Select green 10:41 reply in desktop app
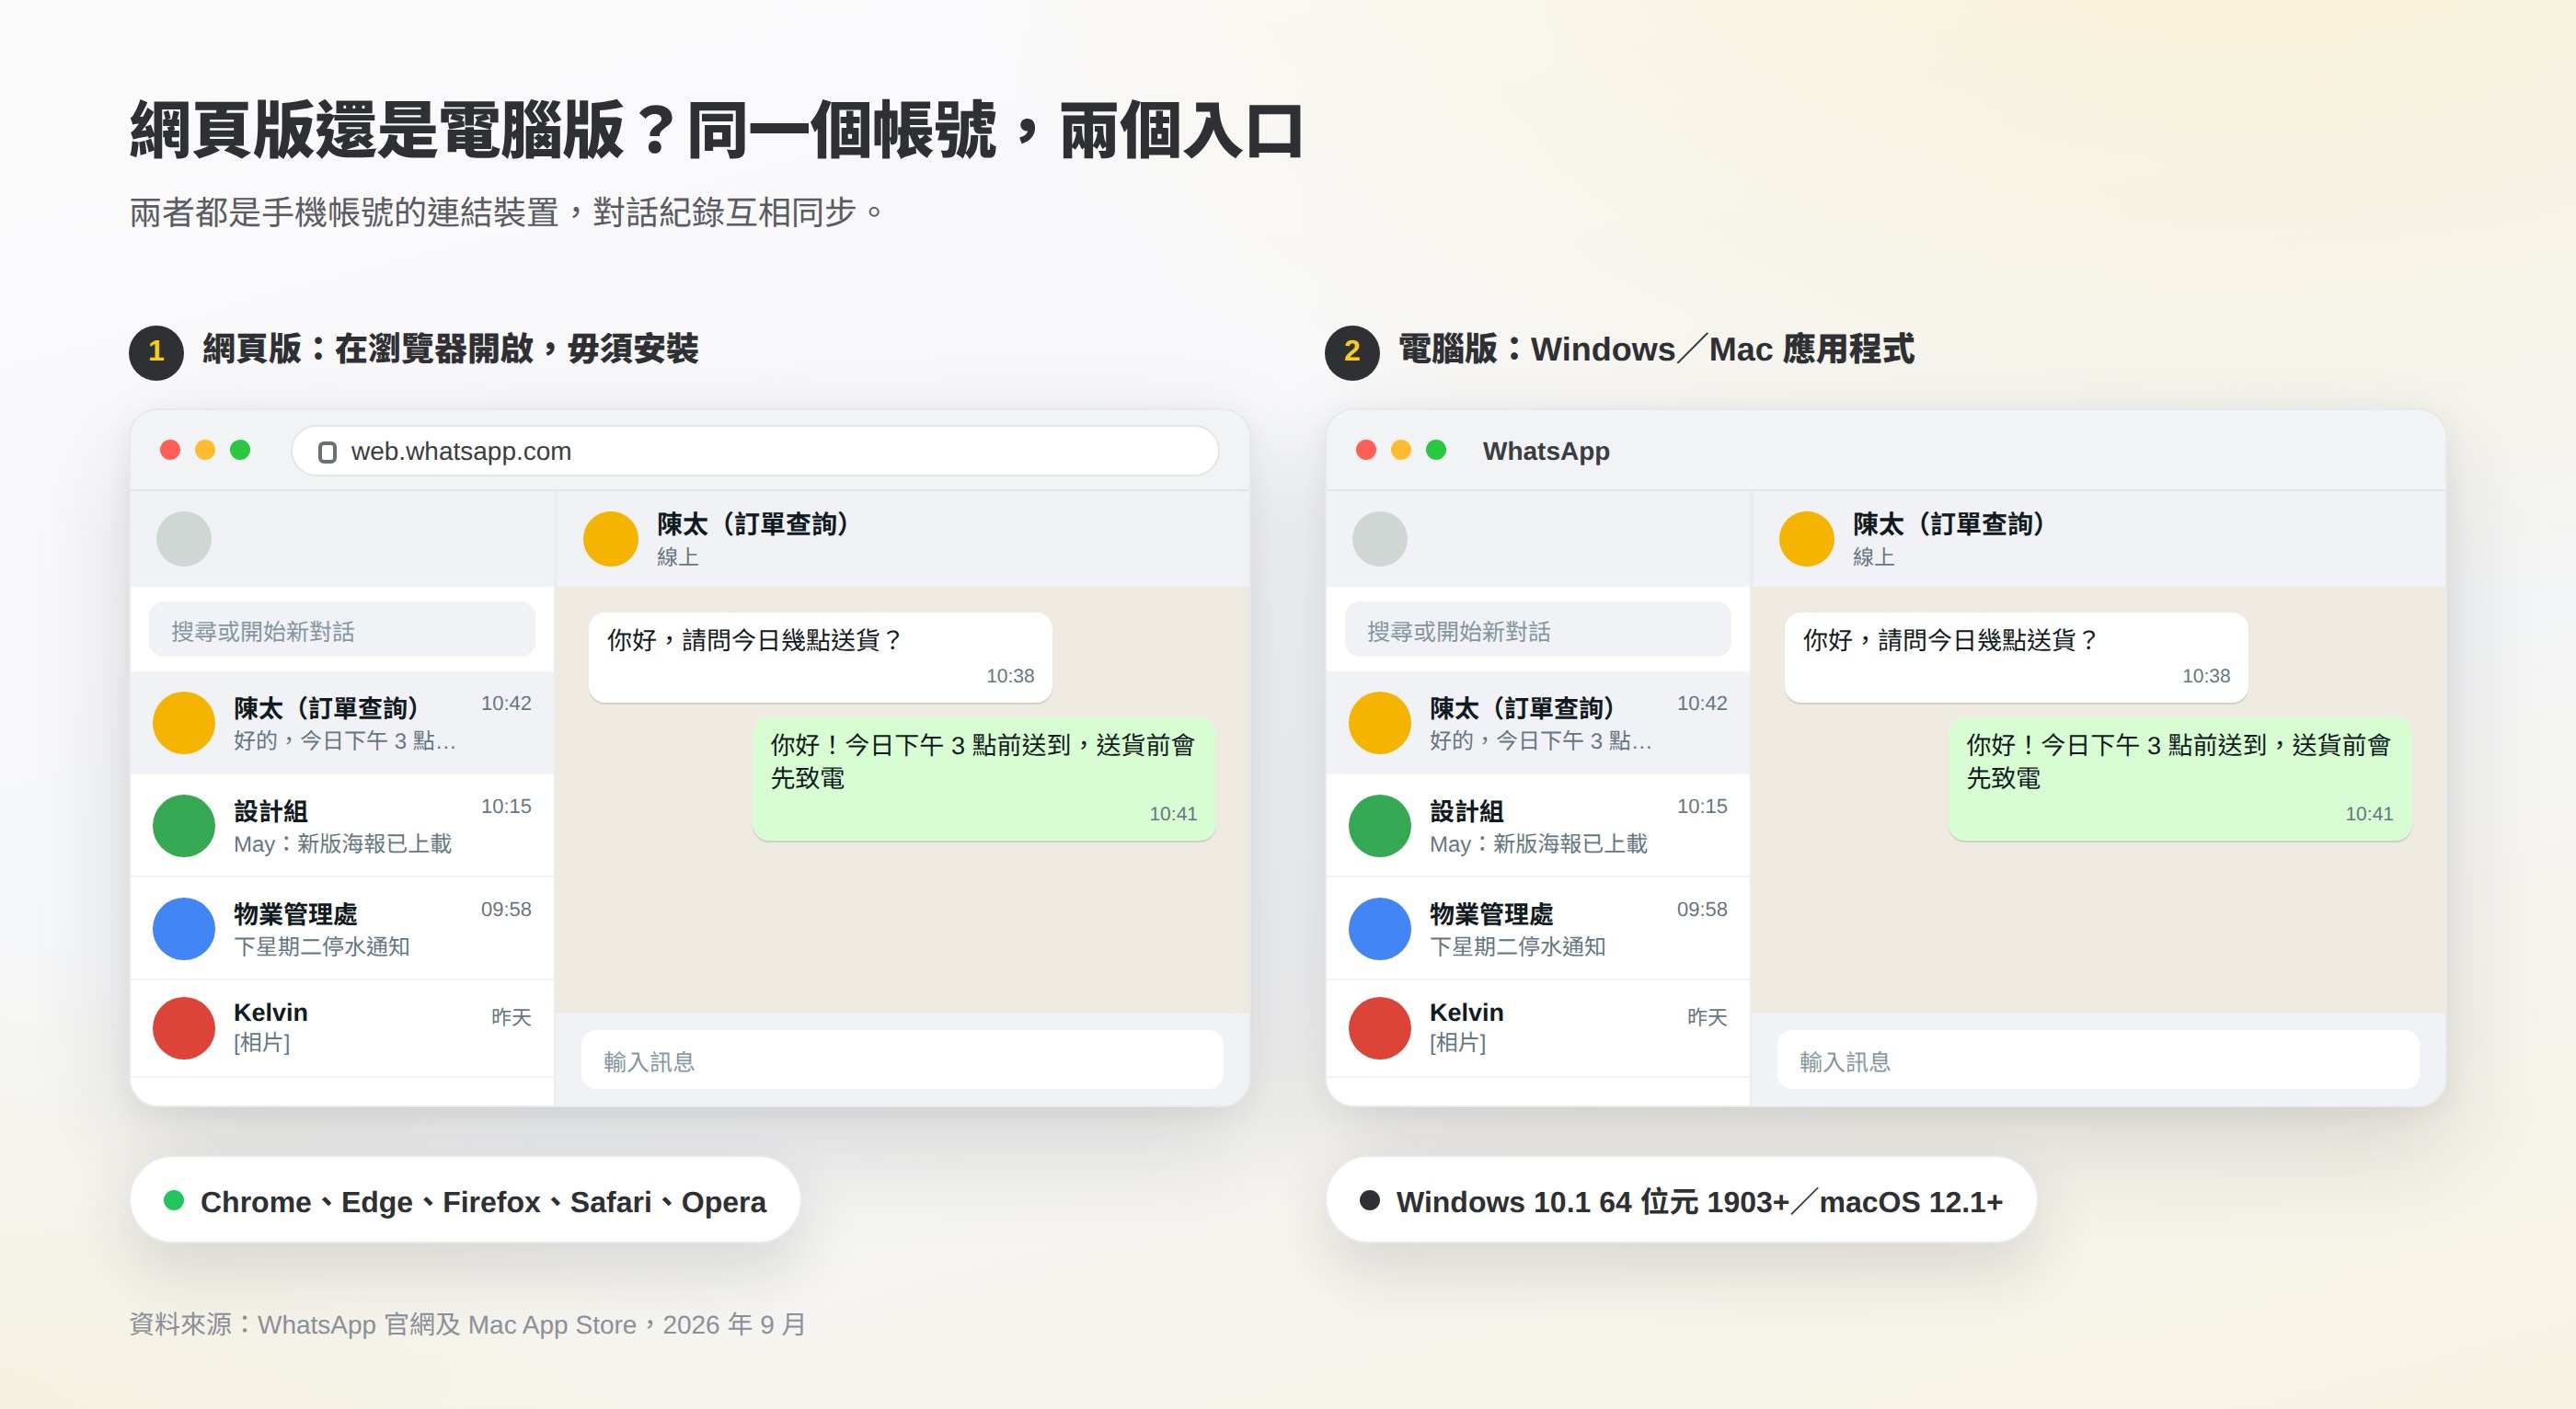This screenshot has width=2576, height=1409. [x=2180, y=778]
